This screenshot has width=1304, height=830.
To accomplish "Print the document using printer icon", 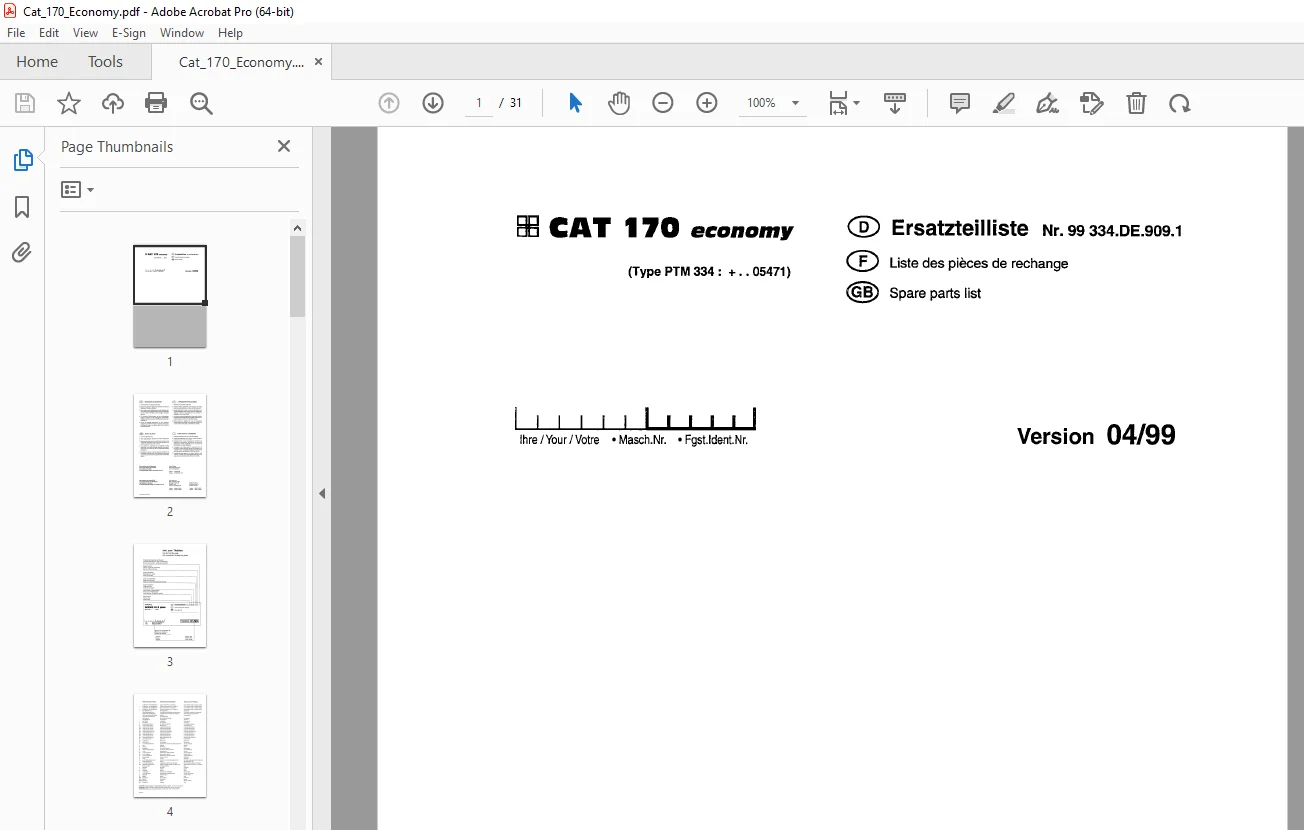I will click(156, 103).
